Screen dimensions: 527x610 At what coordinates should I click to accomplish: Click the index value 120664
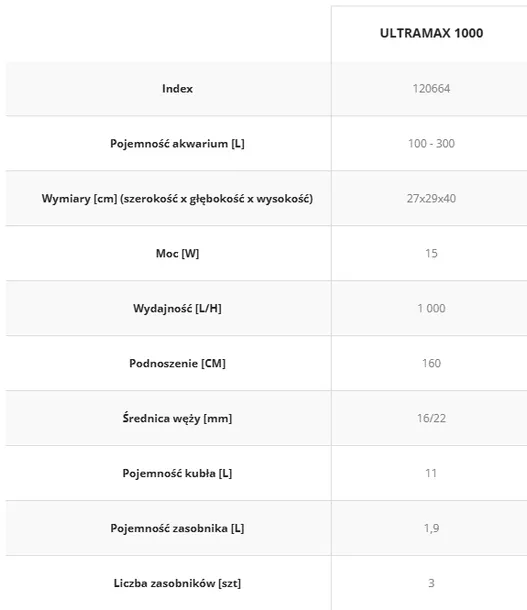431,89
